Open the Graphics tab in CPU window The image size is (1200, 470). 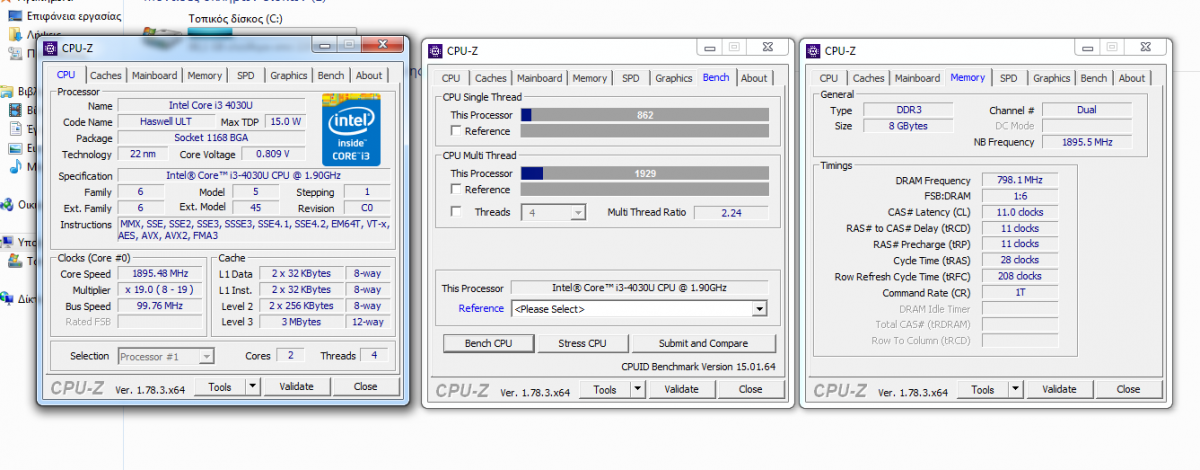(x=289, y=75)
